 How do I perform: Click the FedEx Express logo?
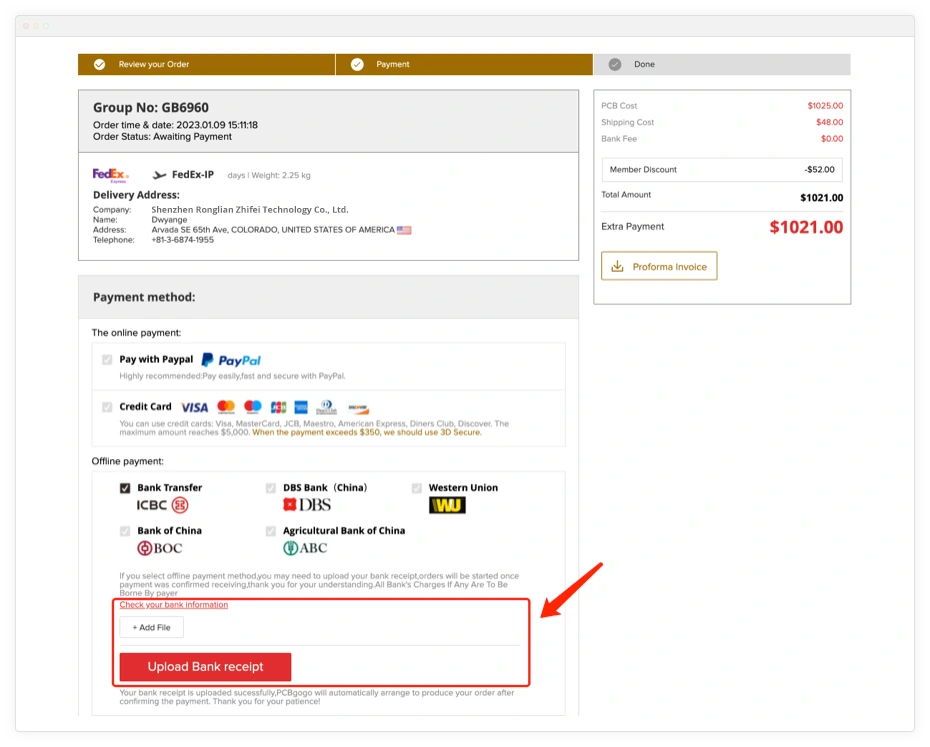tap(110, 175)
